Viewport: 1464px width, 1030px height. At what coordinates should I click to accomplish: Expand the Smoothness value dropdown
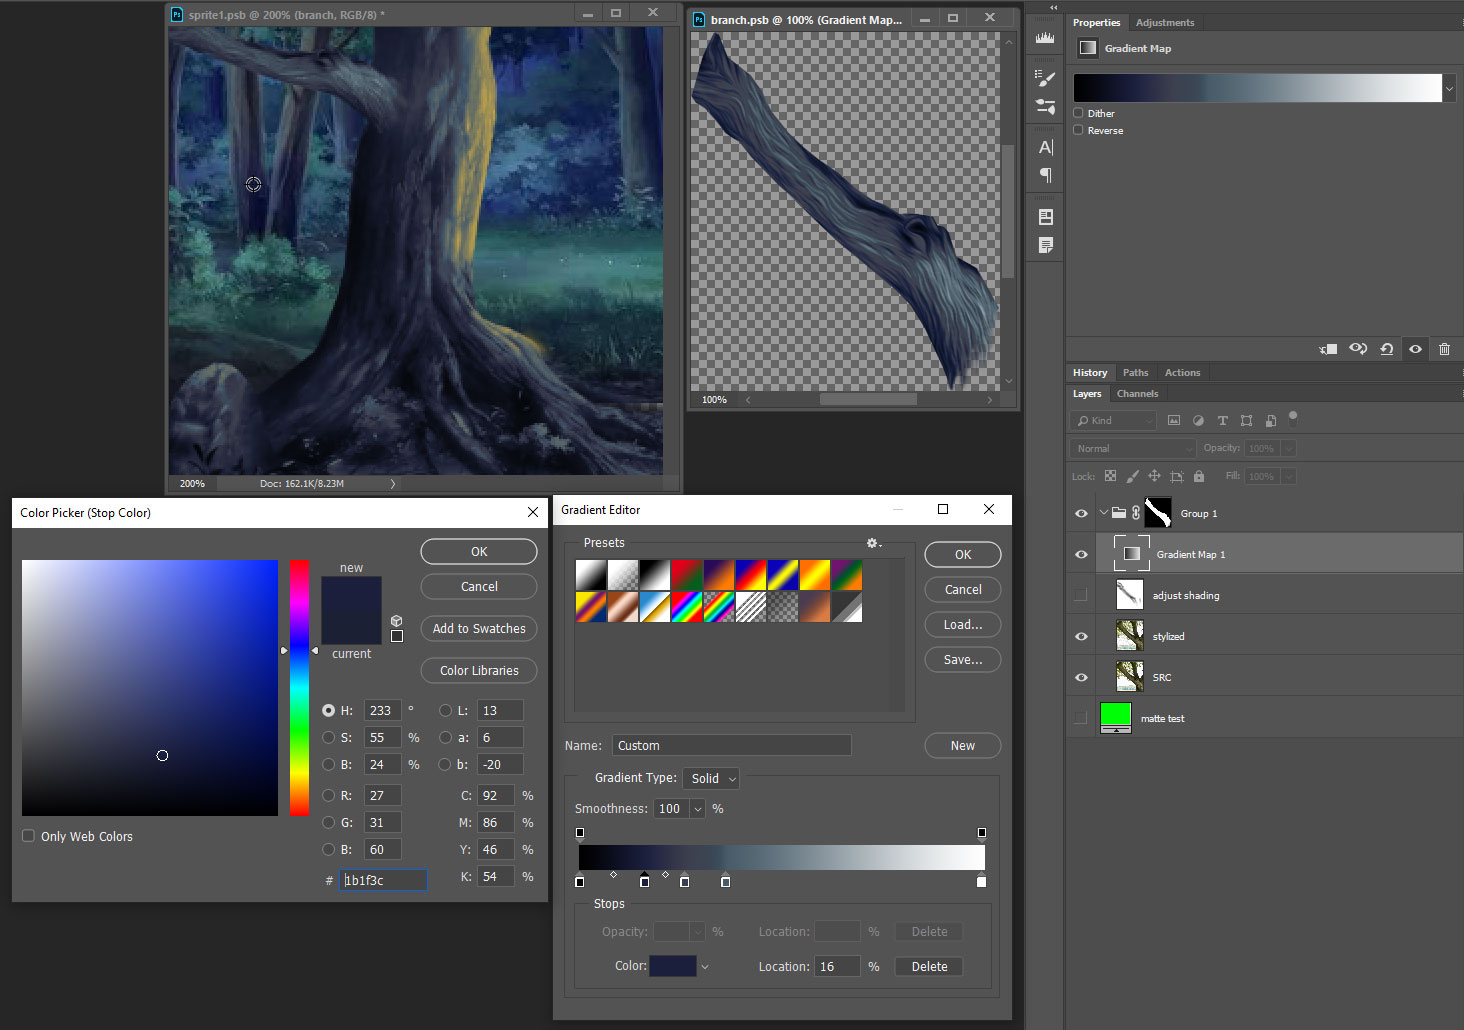tap(697, 809)
